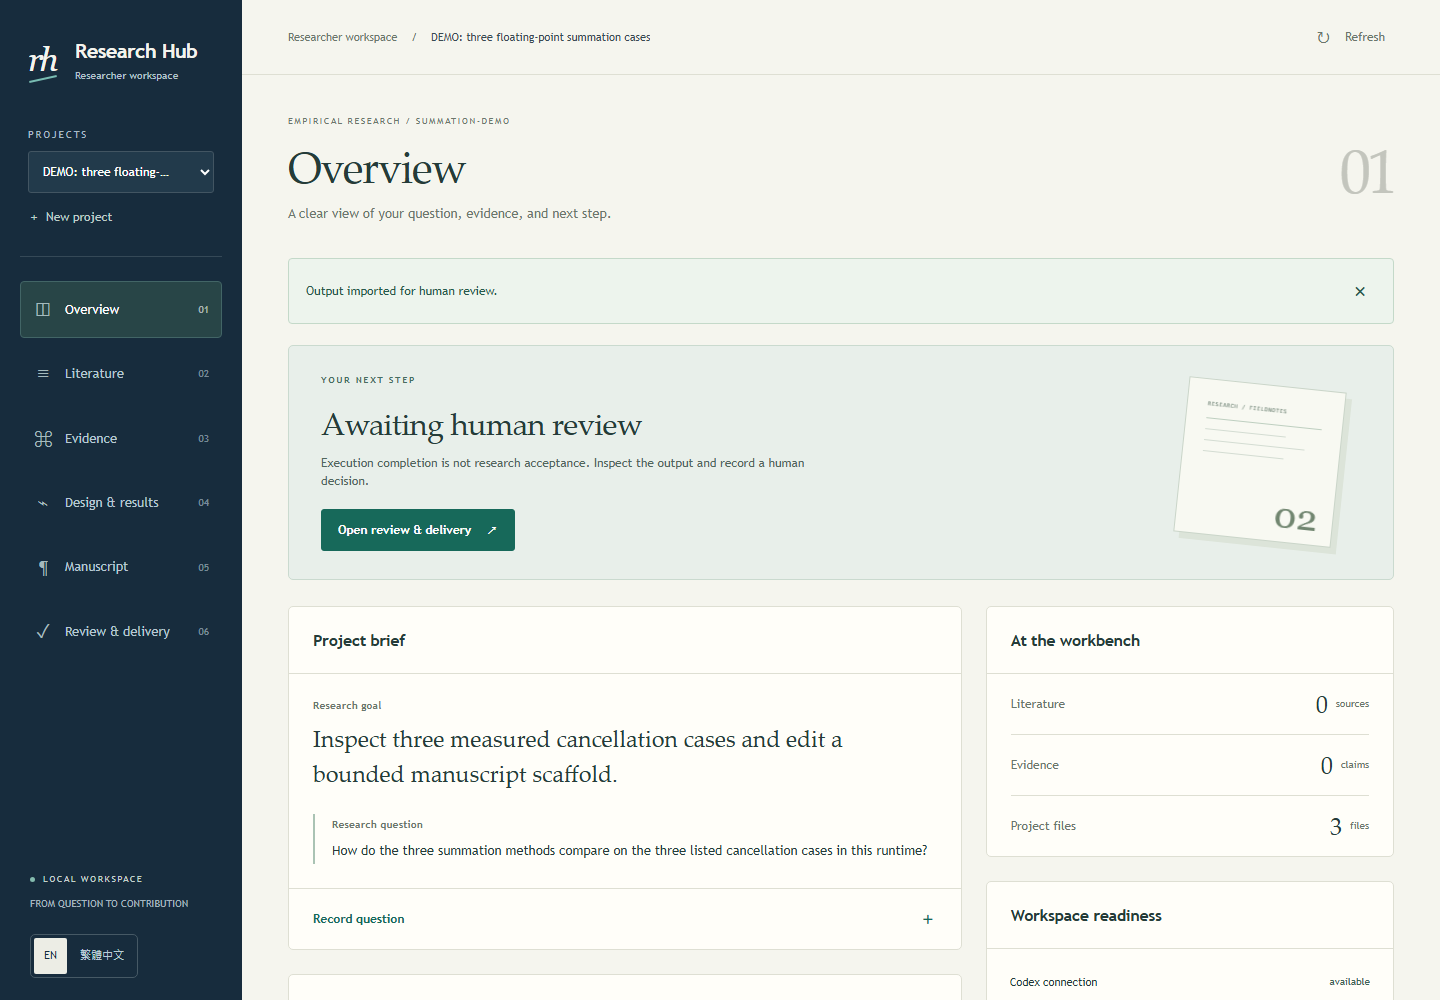
Task: Go to the Literature section
Action: click(121, 374)
